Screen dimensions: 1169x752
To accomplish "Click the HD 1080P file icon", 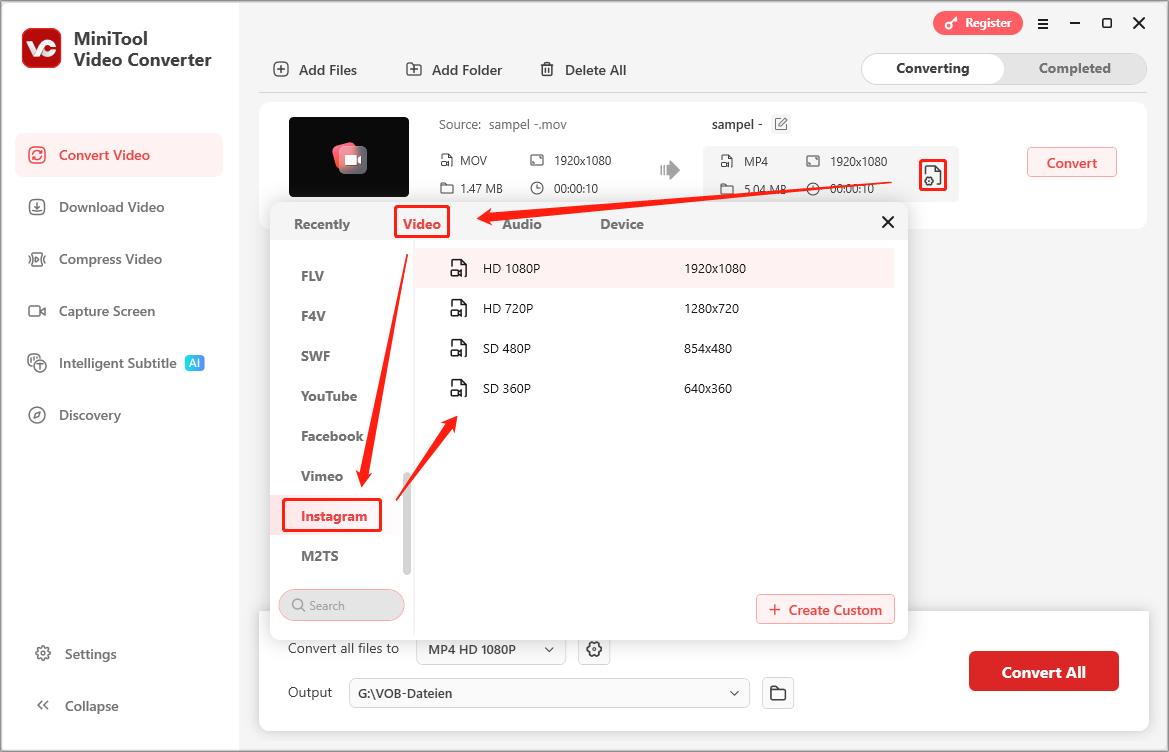I will point(459,268).
